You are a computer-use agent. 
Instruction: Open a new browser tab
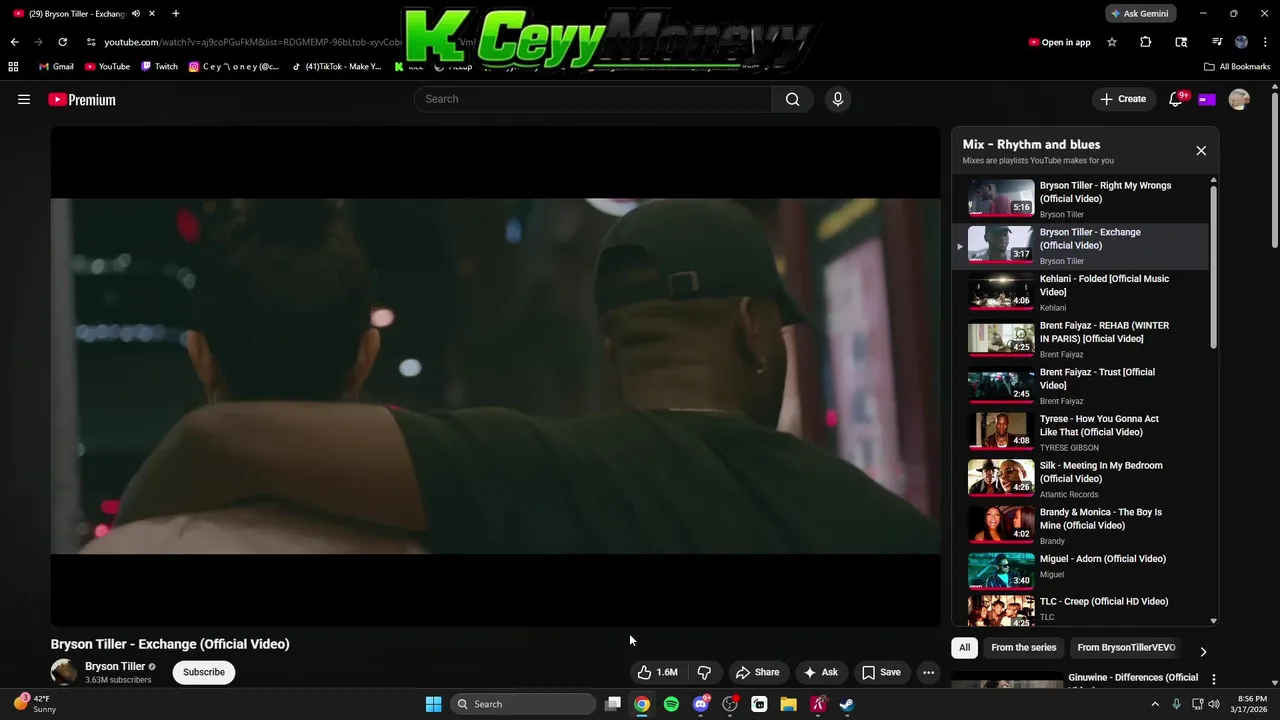[x=176, y=13]
